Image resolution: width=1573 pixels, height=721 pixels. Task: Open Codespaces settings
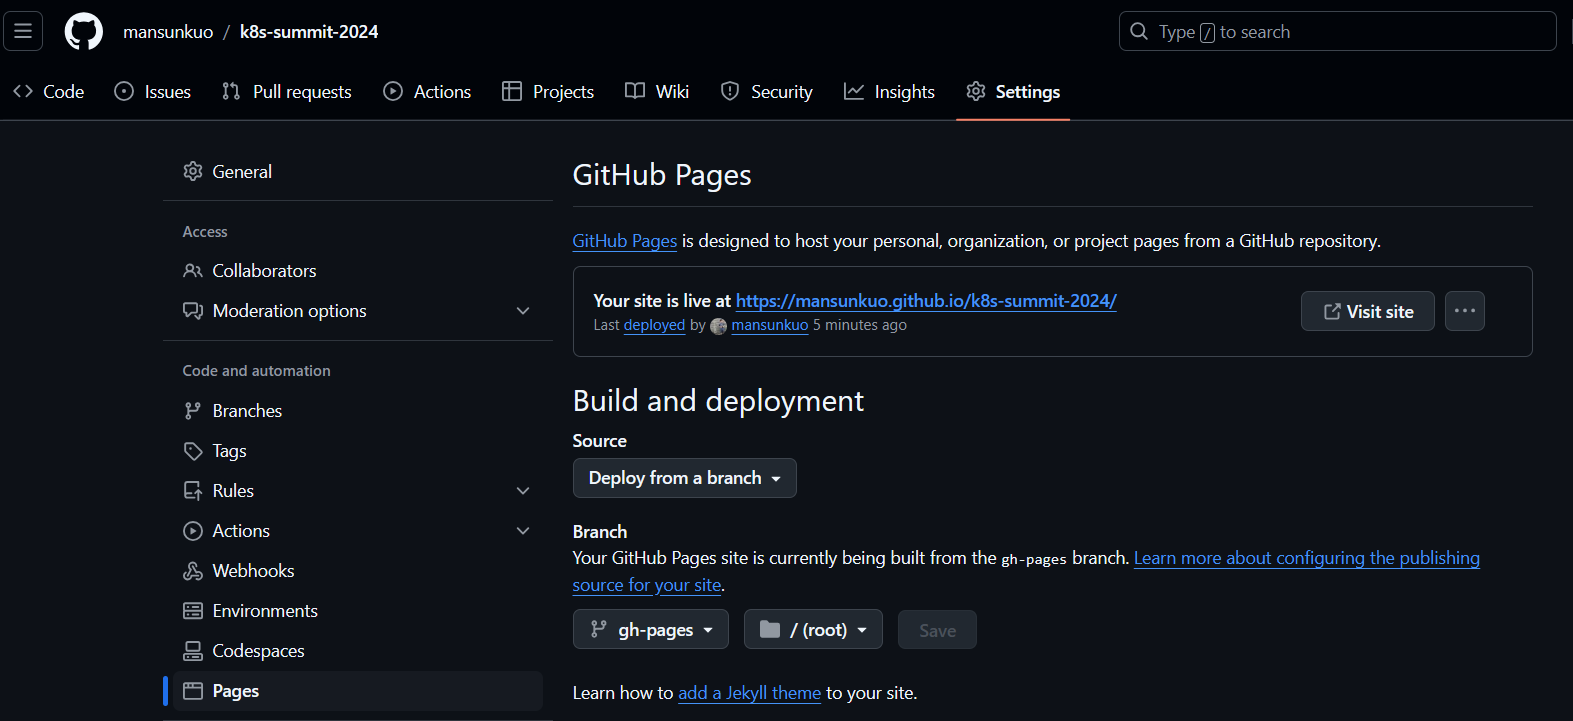tap(358, 651)
